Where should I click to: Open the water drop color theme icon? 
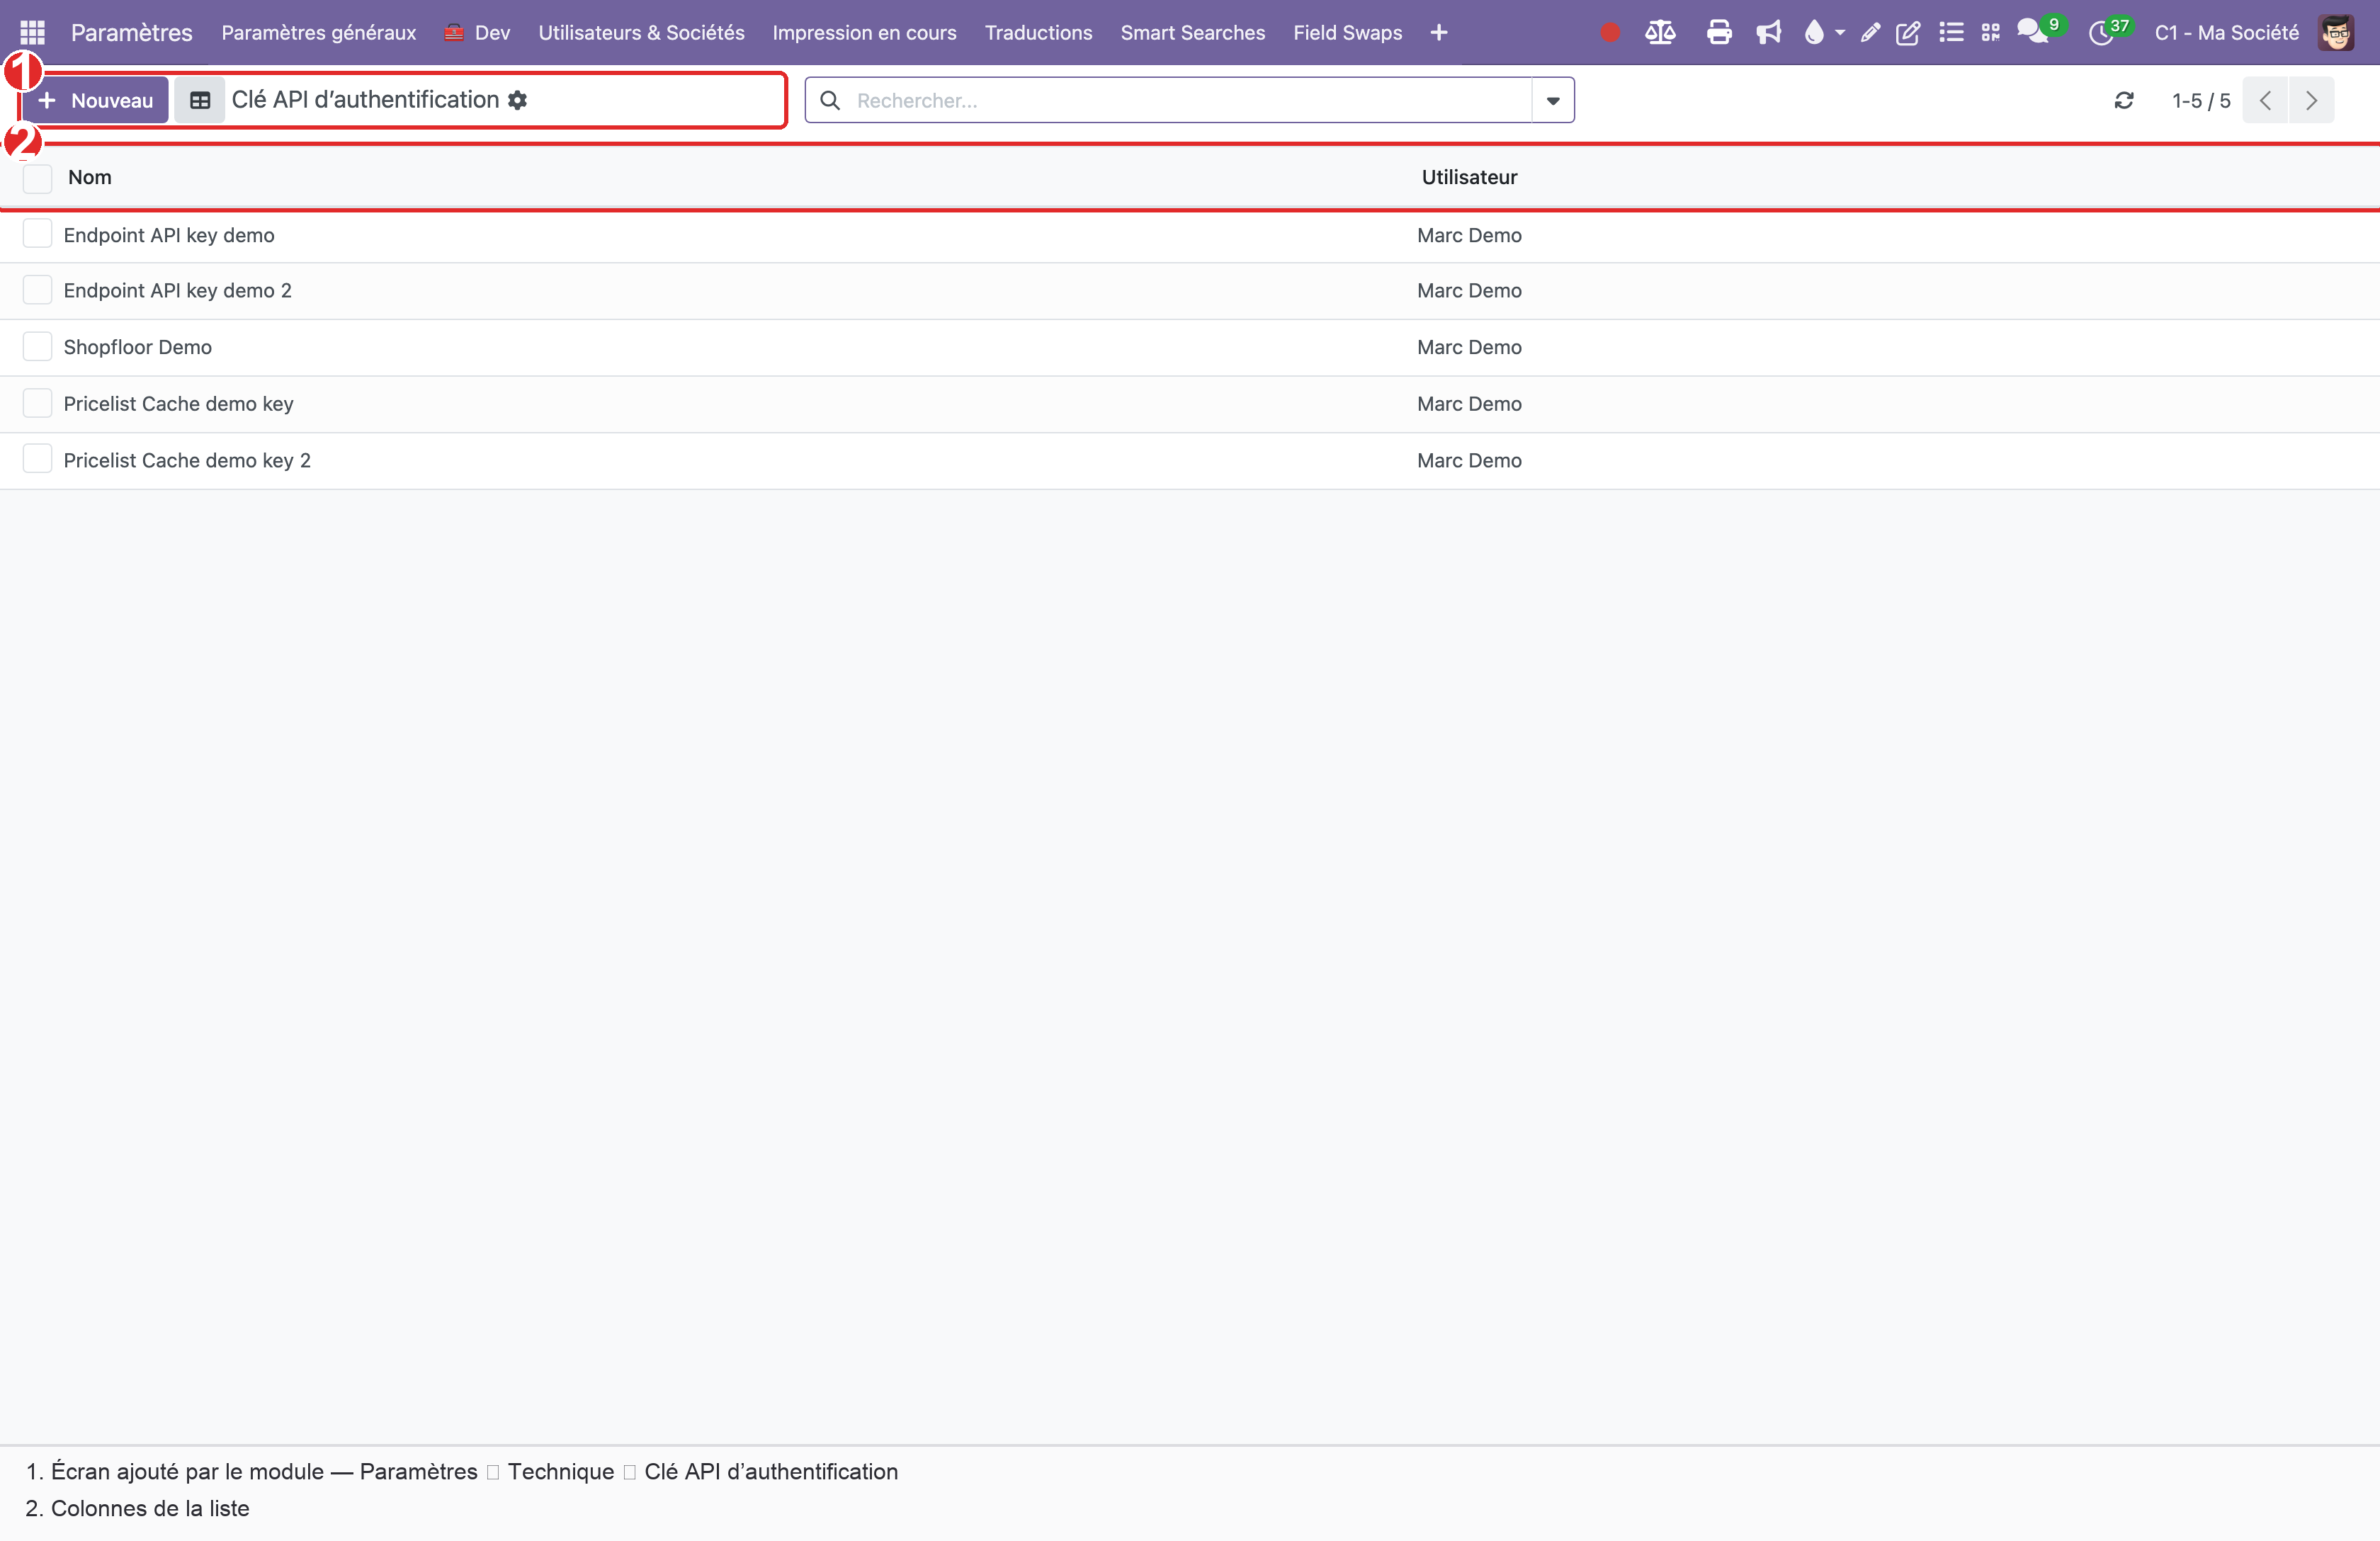(1814, 32)
